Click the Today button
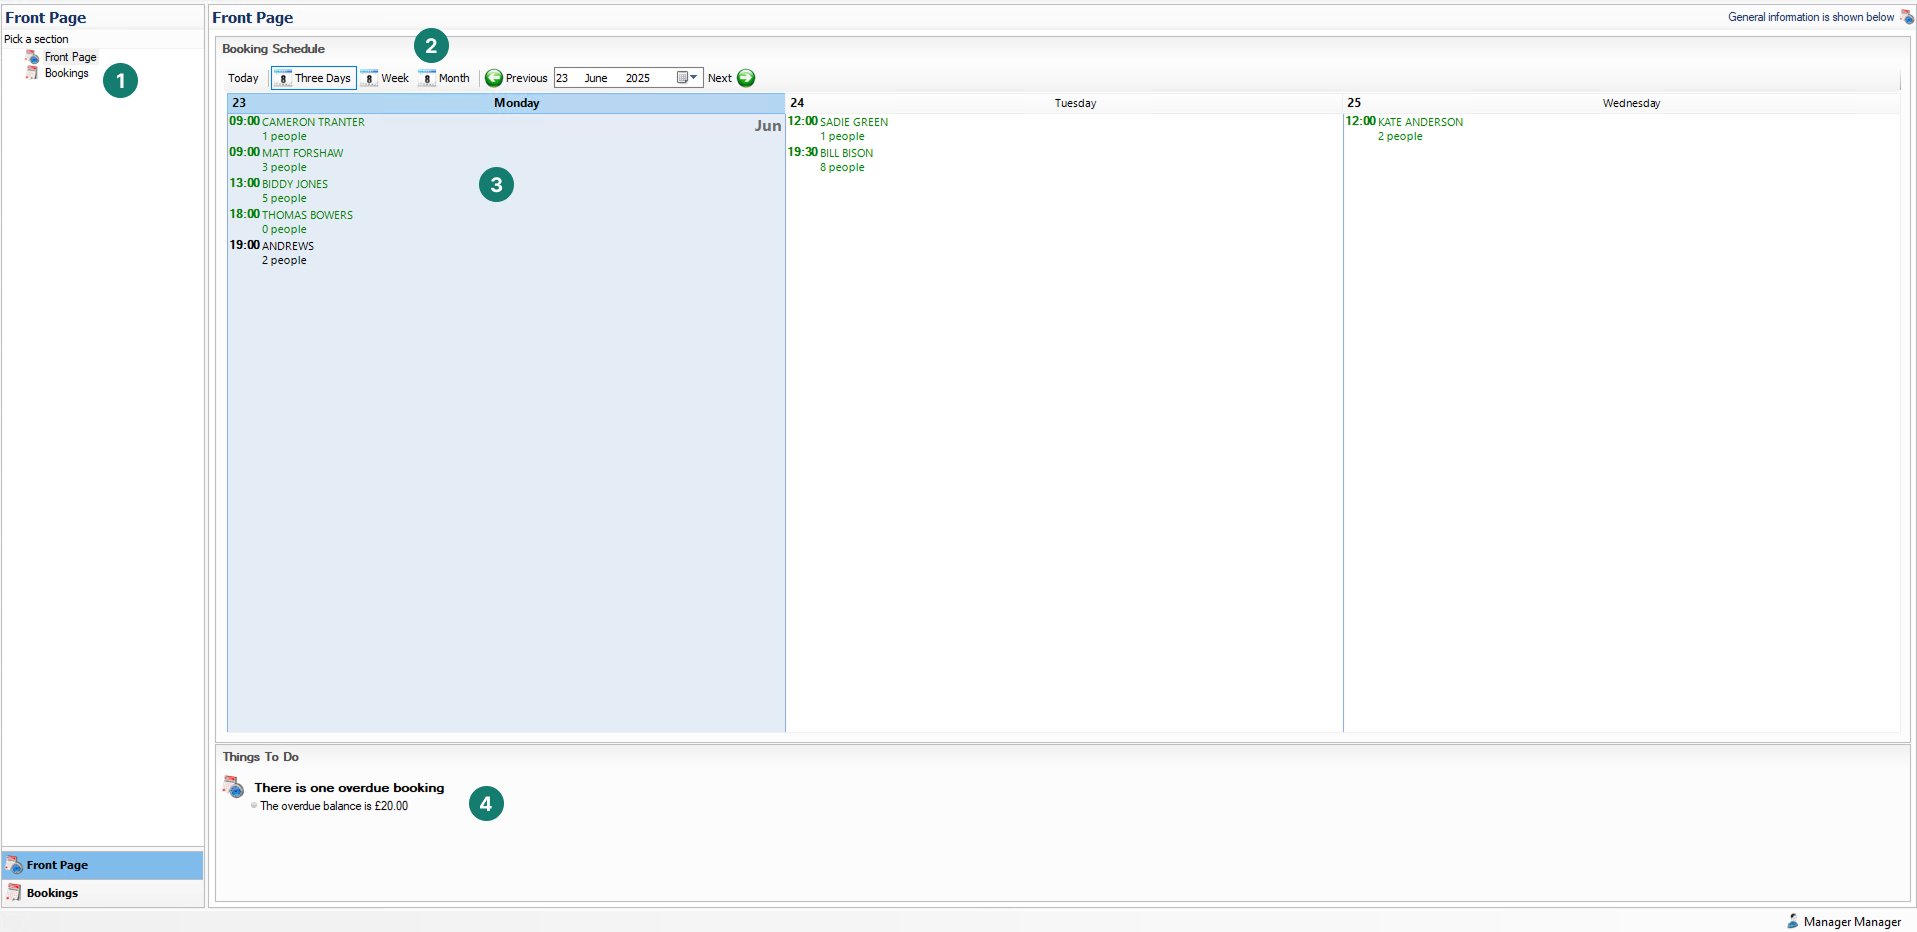1917x932 pixels. click(243, 78)
